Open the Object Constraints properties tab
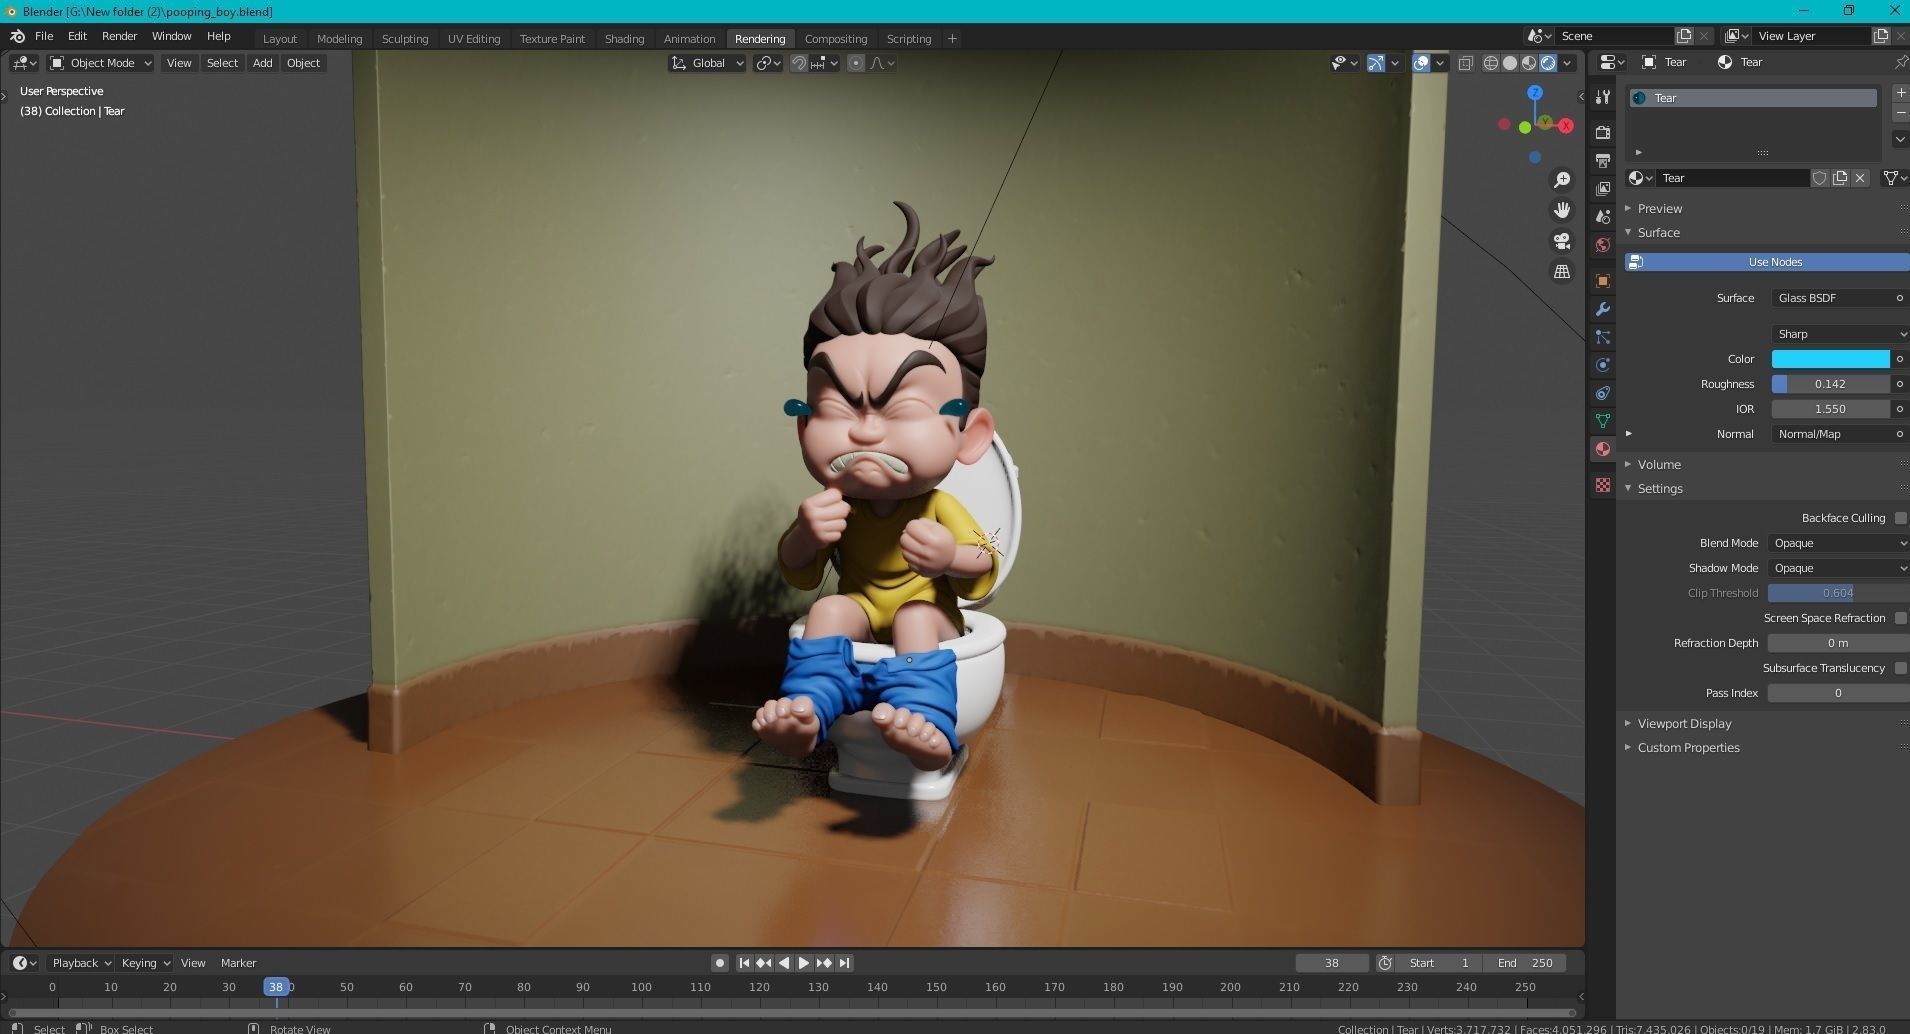1910x1034 pixels. pos(1603,393)
